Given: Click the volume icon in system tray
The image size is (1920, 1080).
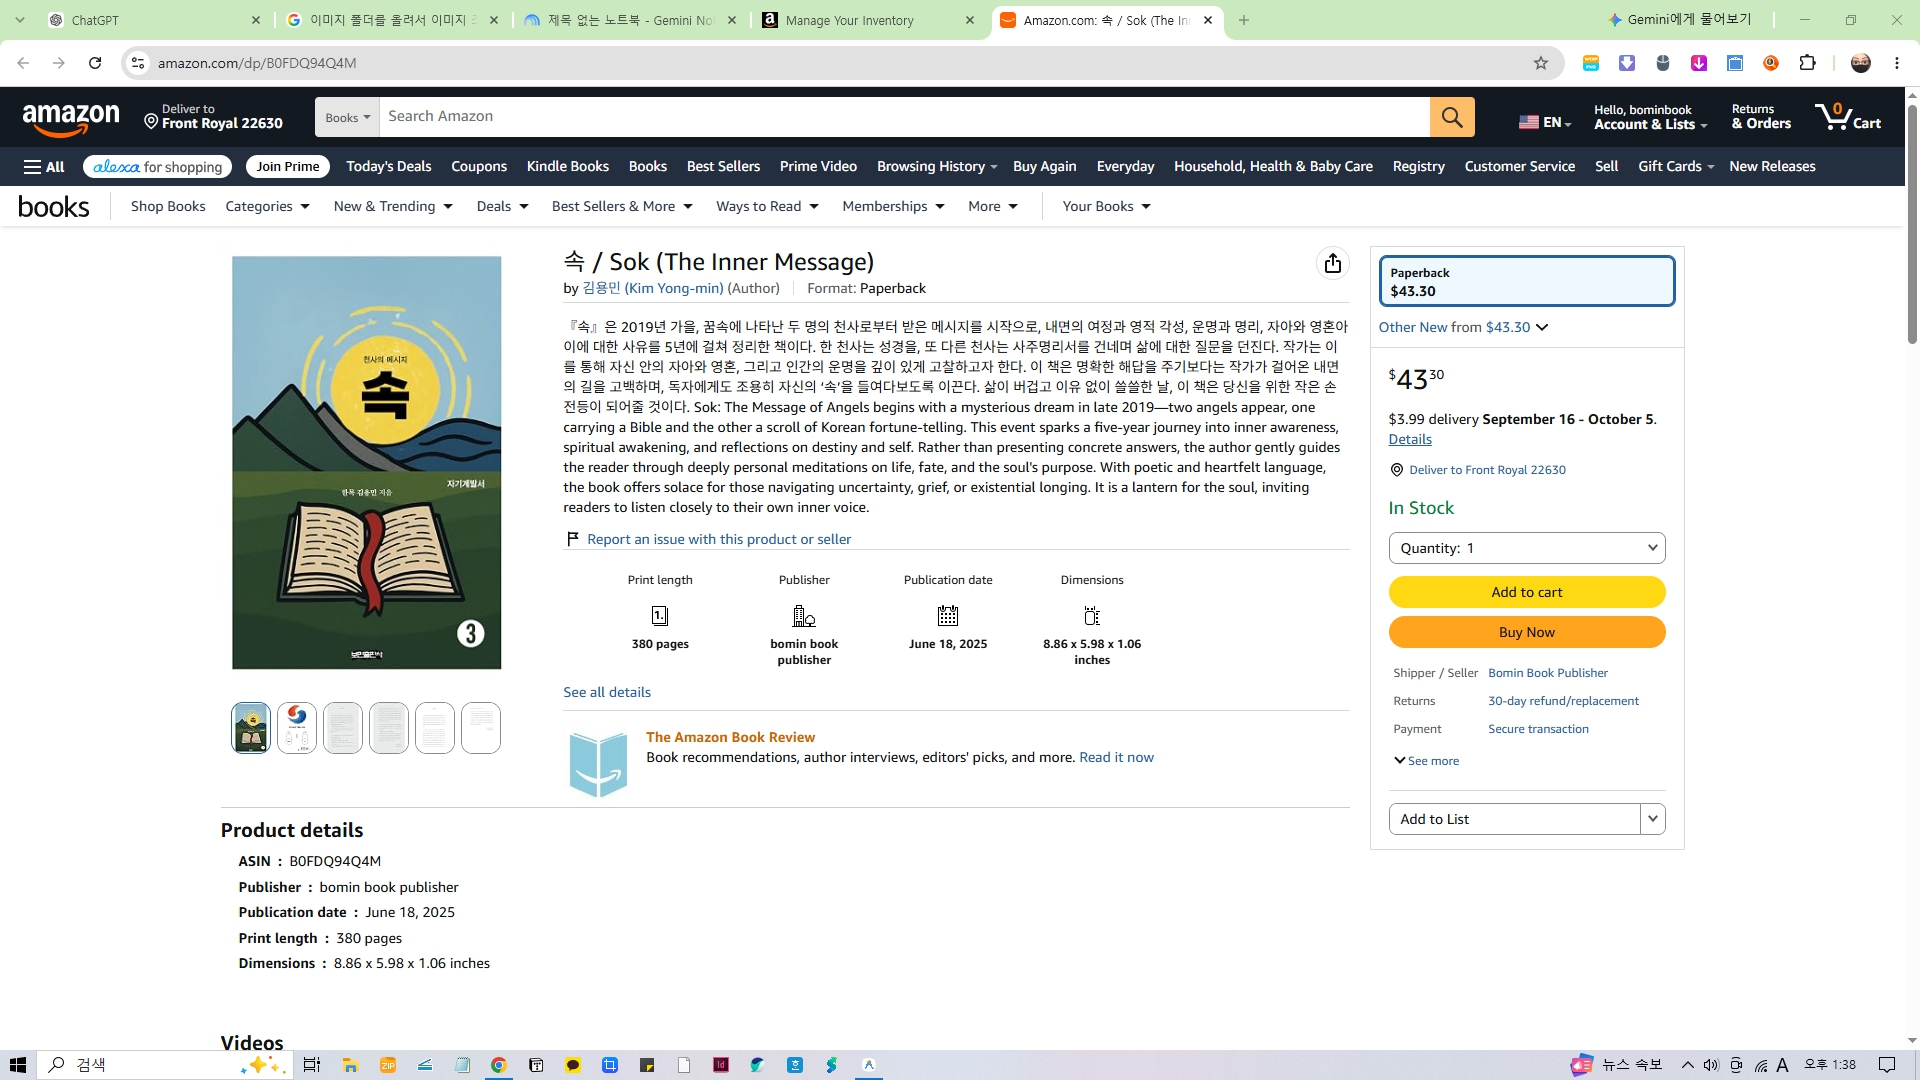Looking at the screenshot, I should pyautogui.click(x=1711, y=1065).
